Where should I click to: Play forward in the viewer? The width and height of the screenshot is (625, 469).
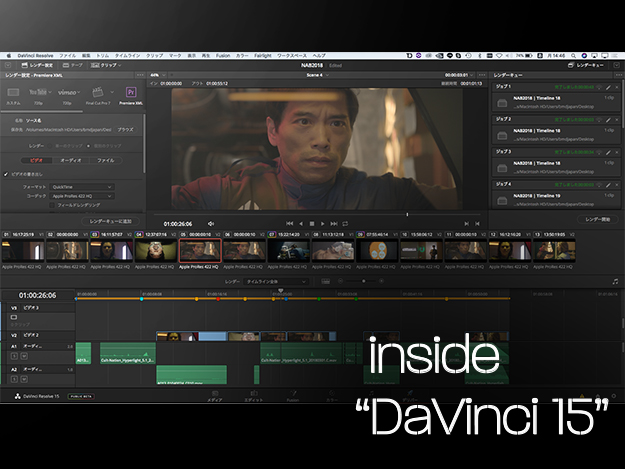coord(322,224)
